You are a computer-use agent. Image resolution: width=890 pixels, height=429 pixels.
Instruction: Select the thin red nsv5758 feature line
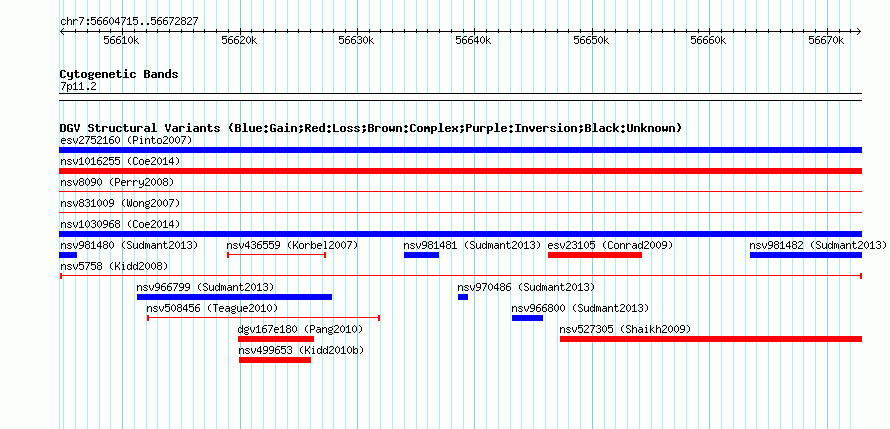tap(460, 276)
